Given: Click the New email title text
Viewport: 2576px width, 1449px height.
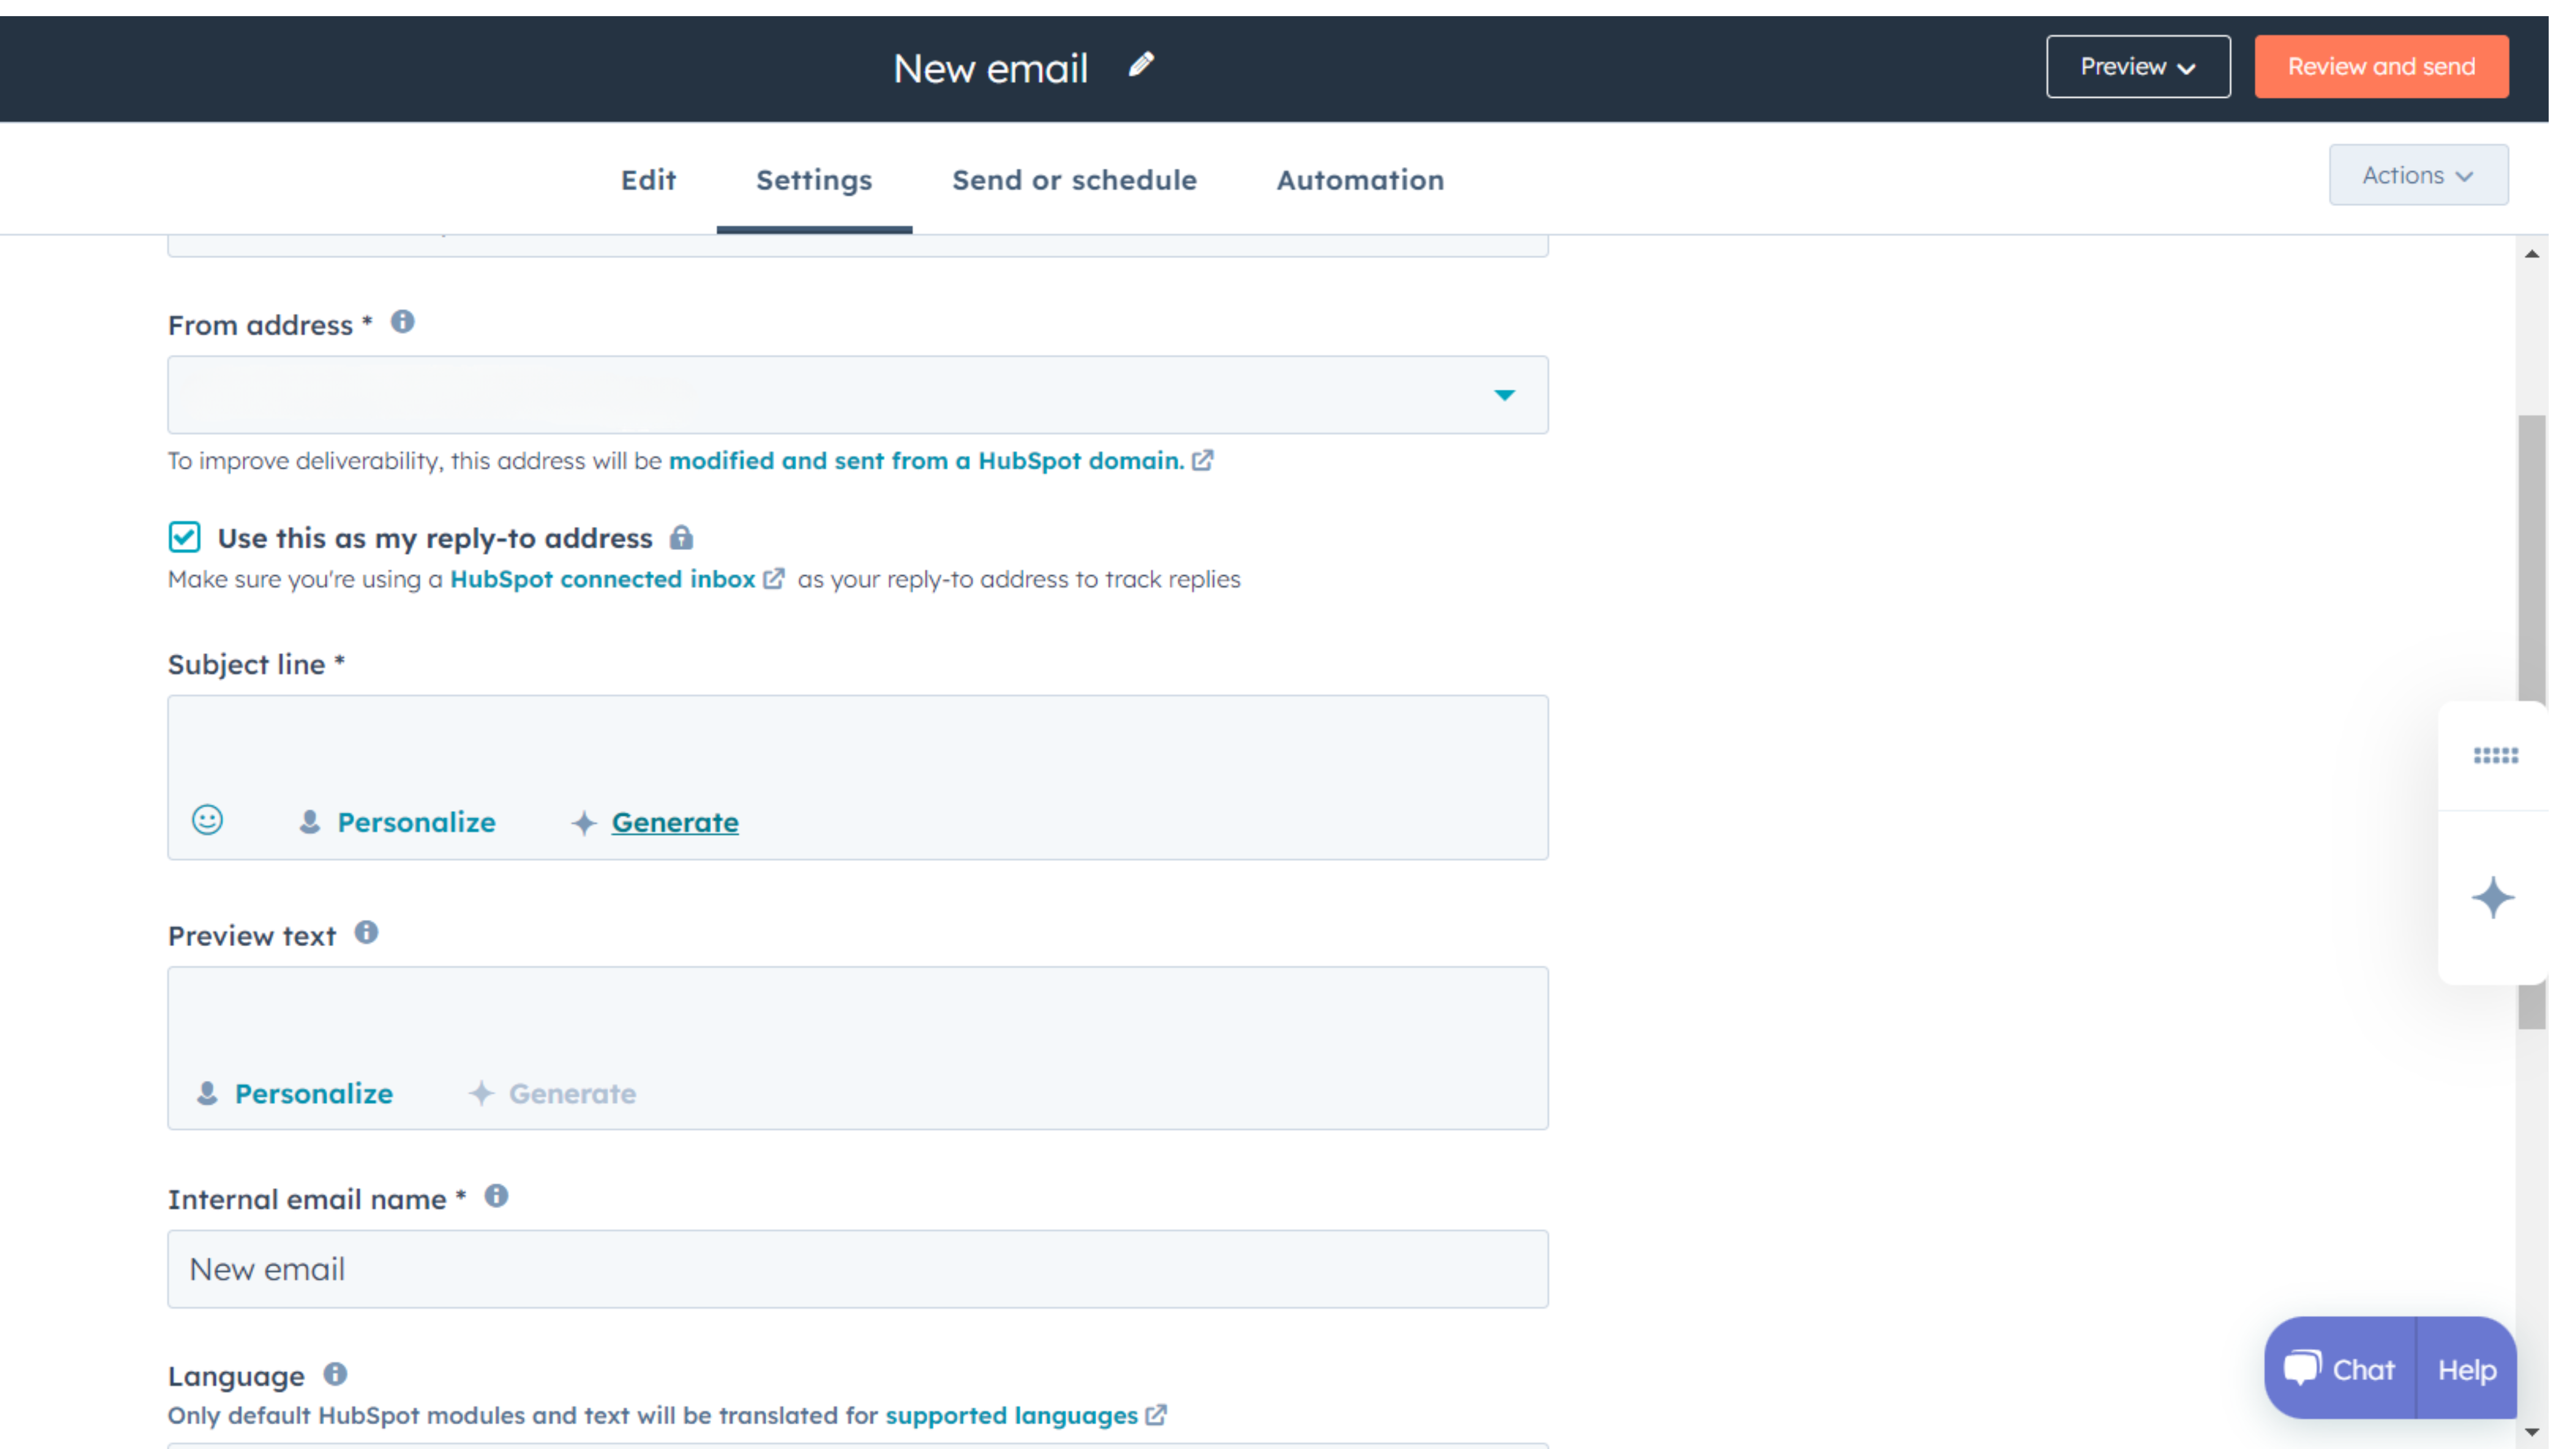Looking at the screenshot, I should pyautogui.click(x=990, y=68).
